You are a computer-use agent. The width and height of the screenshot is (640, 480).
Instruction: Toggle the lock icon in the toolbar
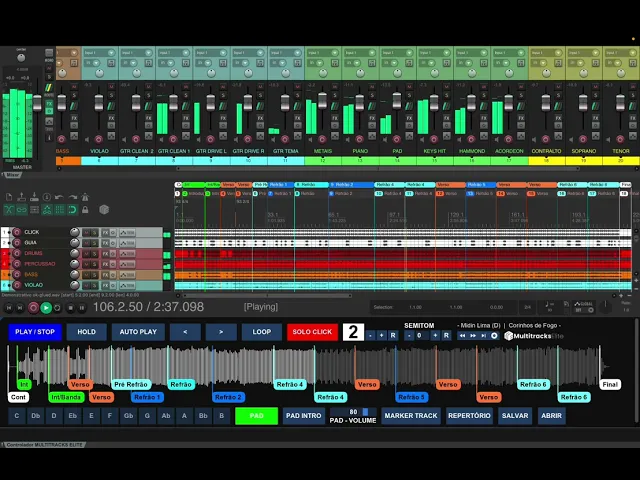point(85,210)
